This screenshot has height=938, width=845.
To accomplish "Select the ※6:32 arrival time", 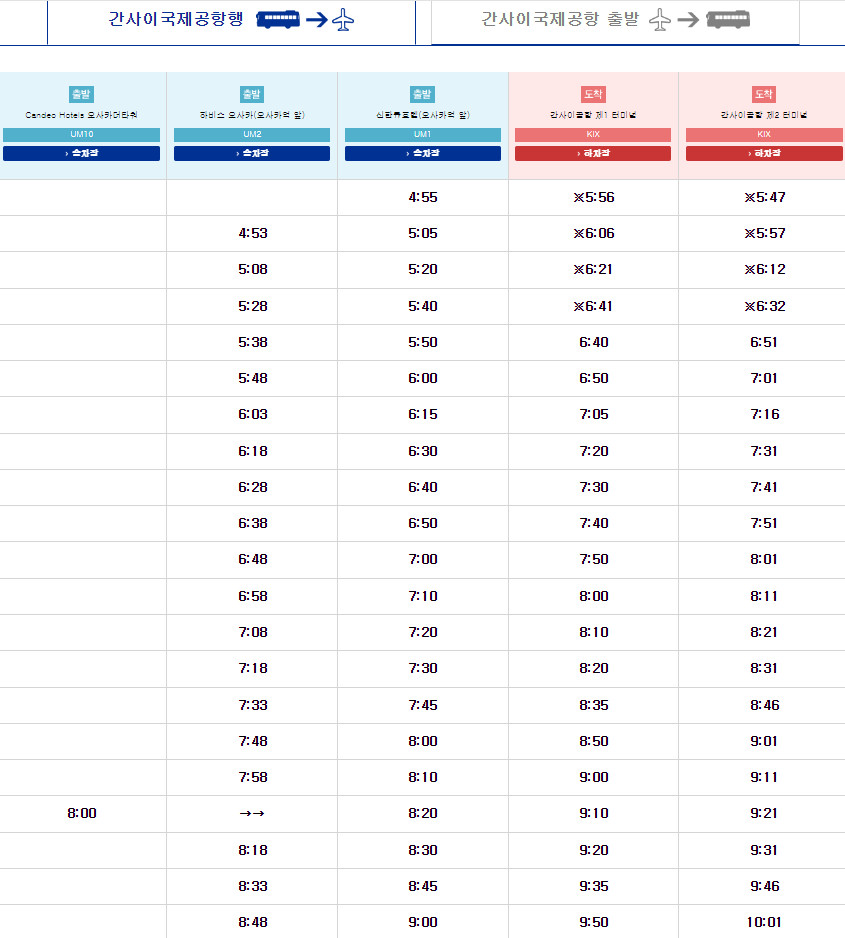I will click(764, 306).
